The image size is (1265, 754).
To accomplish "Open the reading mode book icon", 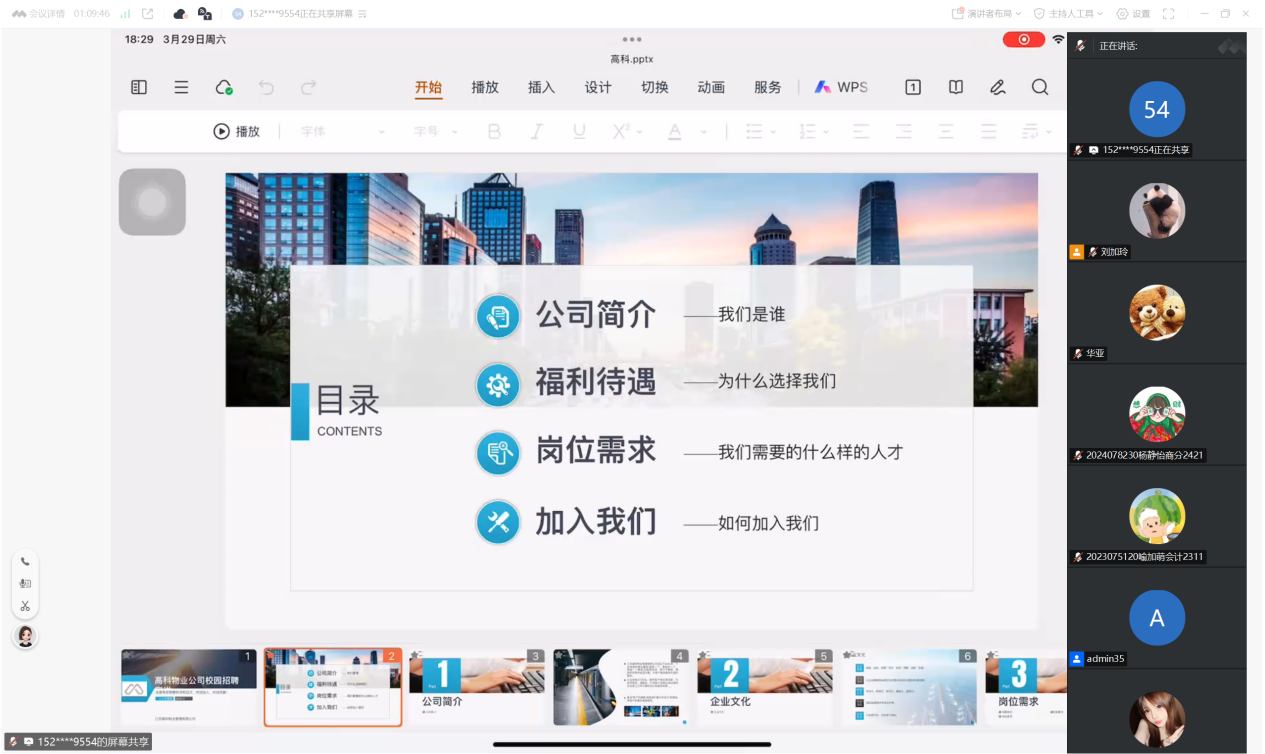I will coord(955,88).
